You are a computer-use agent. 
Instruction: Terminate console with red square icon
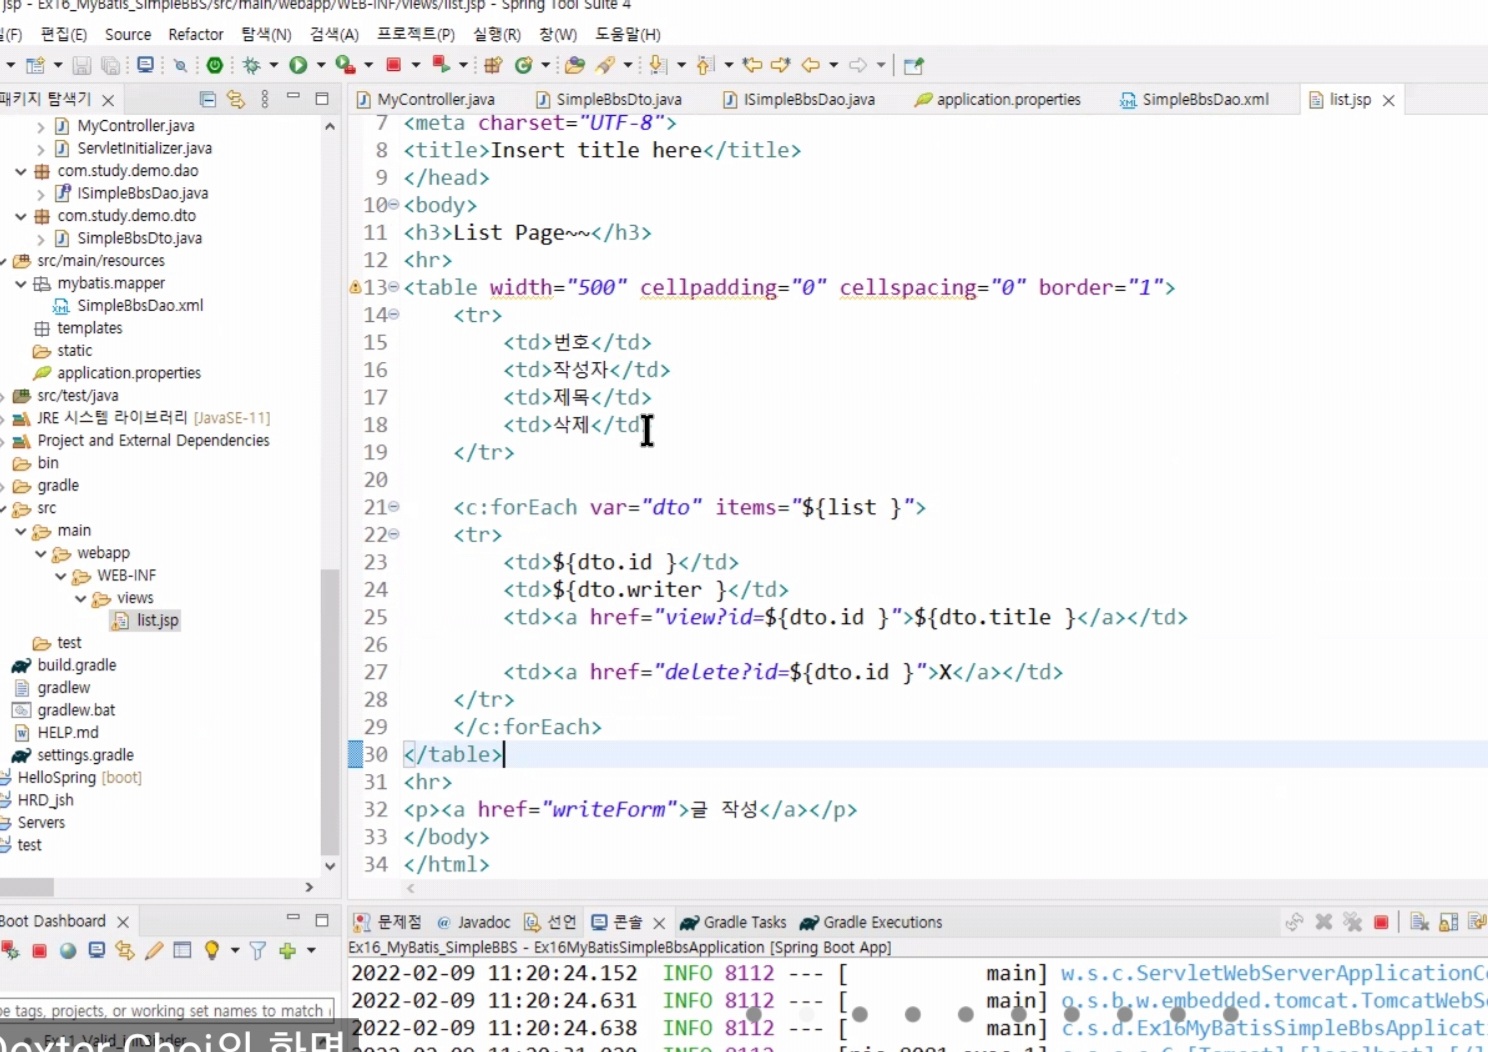pyautogui.click(x=1381, y=922)
